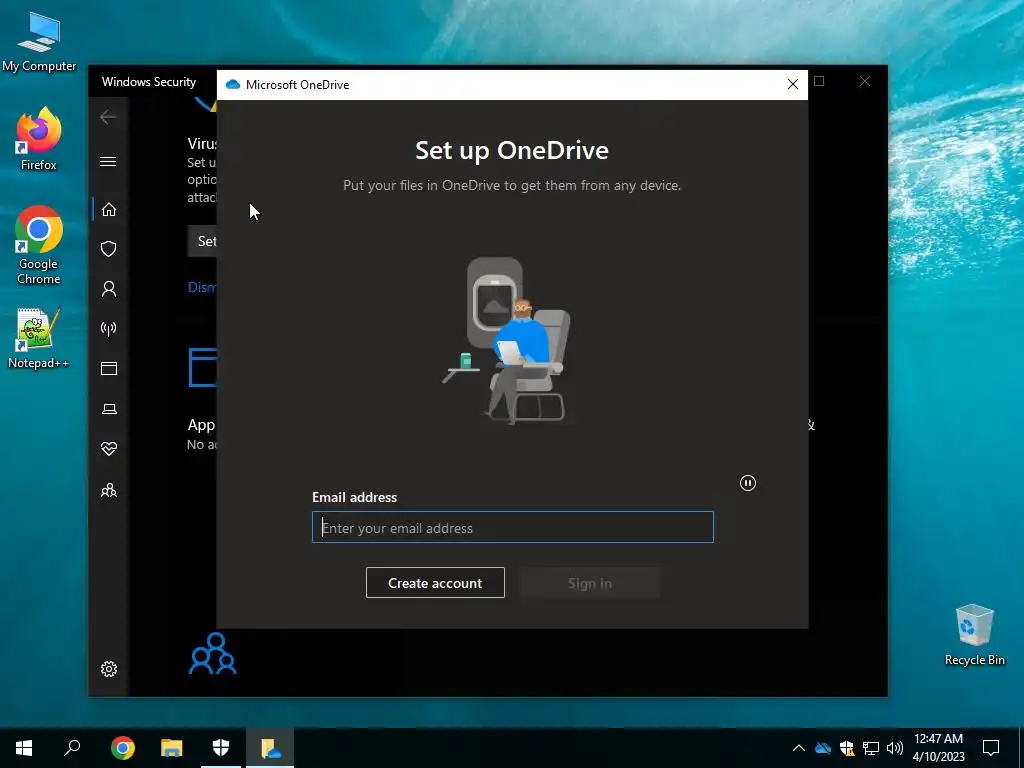The width and height of the screenshot is (1024, 768).
Task: Toggle hamburger menu in Windows Security
Action: (108, 161)
